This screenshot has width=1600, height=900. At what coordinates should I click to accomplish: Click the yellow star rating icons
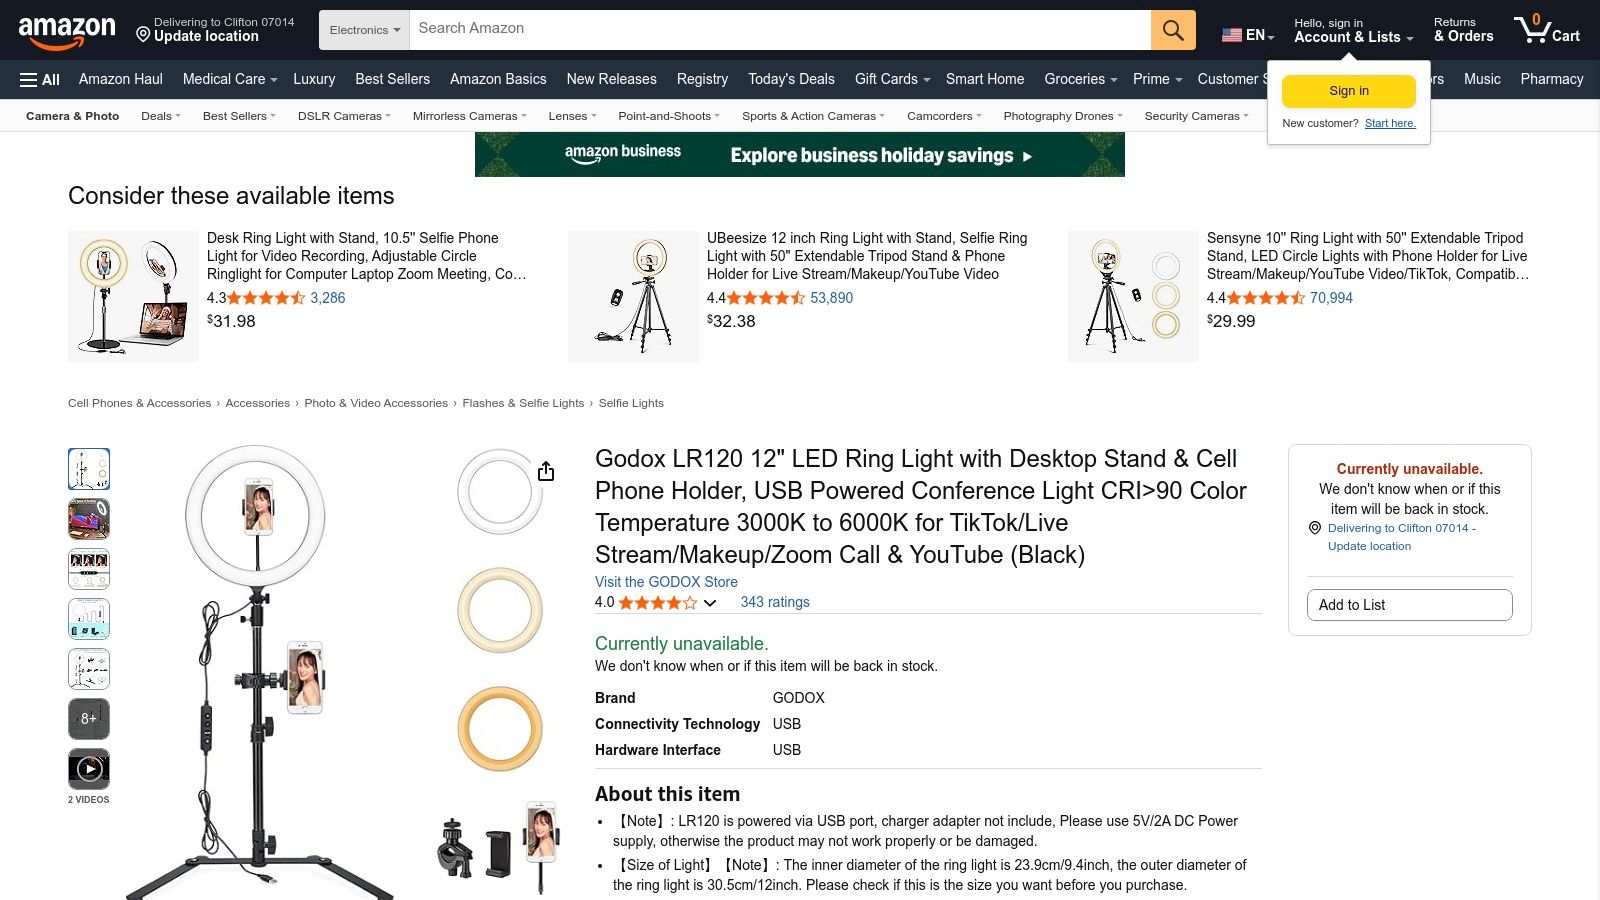(655, 602)
